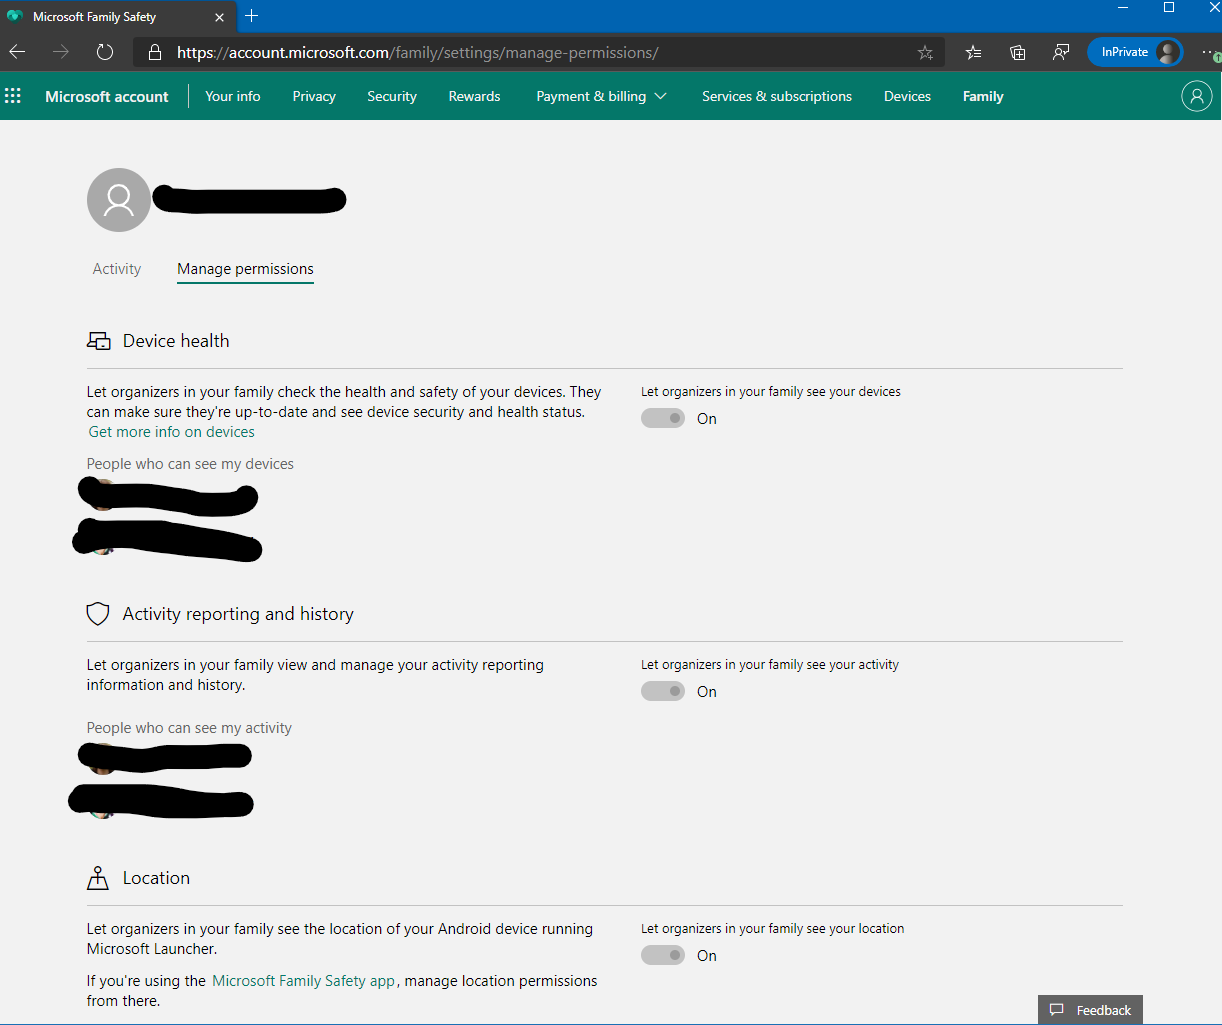Click the Activity reporting shield icon

click(98, 614)
